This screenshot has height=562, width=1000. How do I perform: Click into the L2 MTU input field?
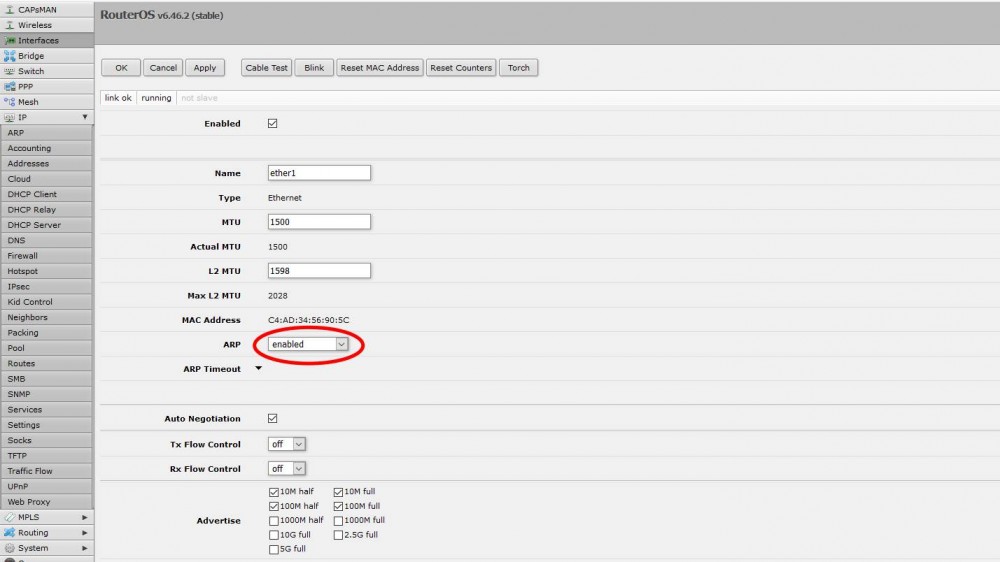(x=319, y=271)
